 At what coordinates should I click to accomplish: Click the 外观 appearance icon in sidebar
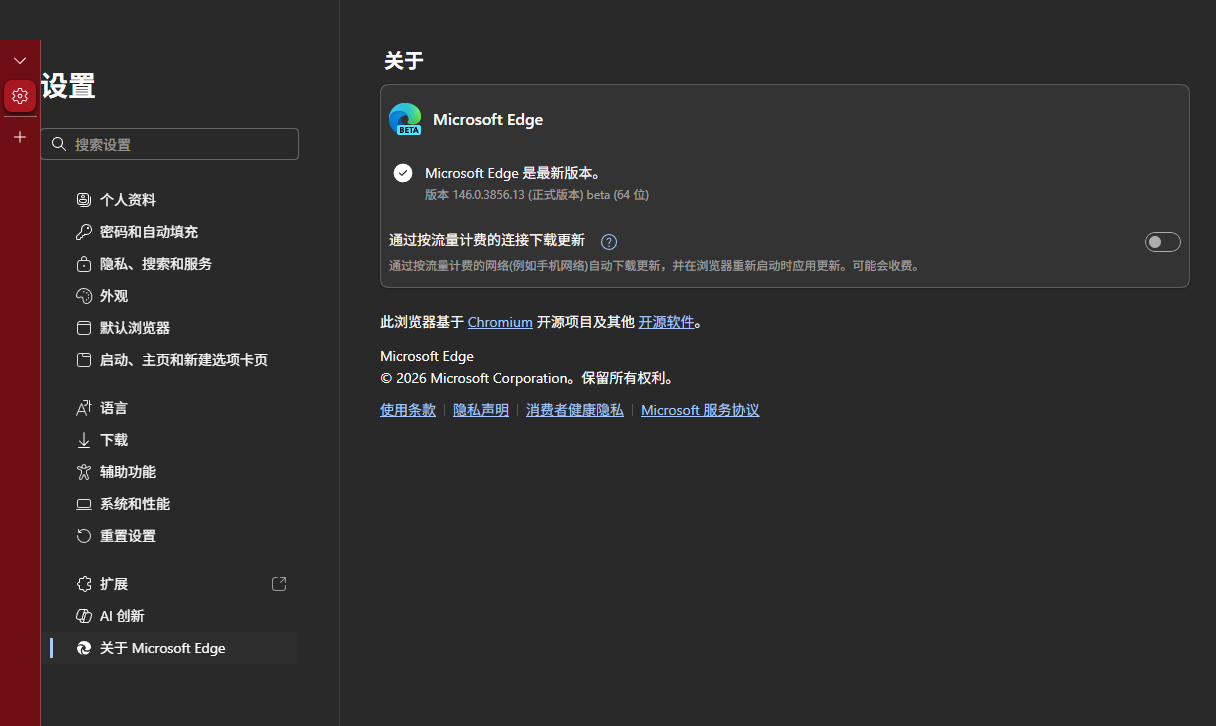tap(84, 295)
